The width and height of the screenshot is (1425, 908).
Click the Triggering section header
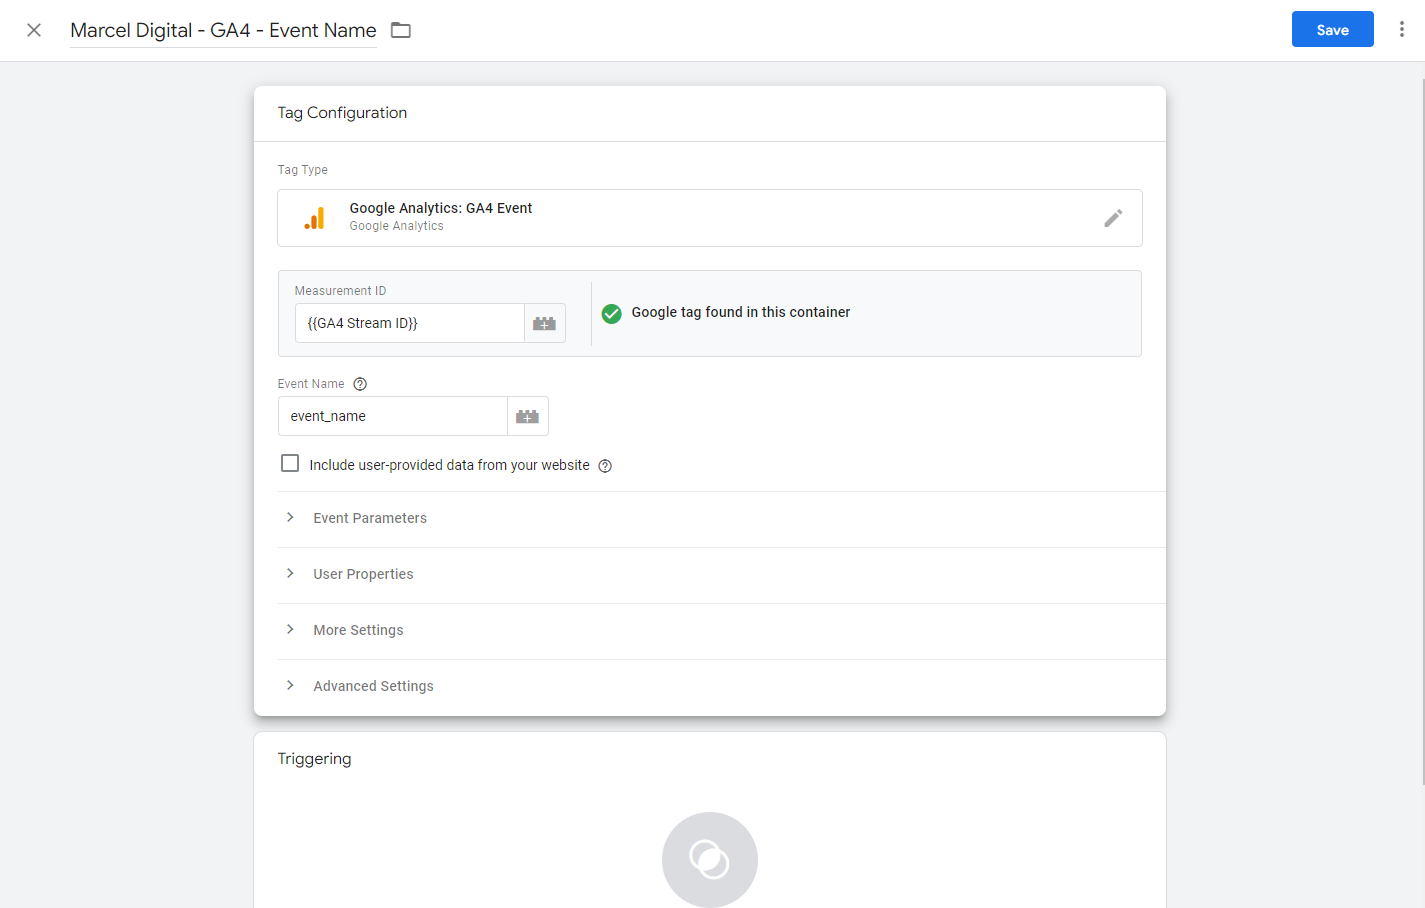coord(314,759)
